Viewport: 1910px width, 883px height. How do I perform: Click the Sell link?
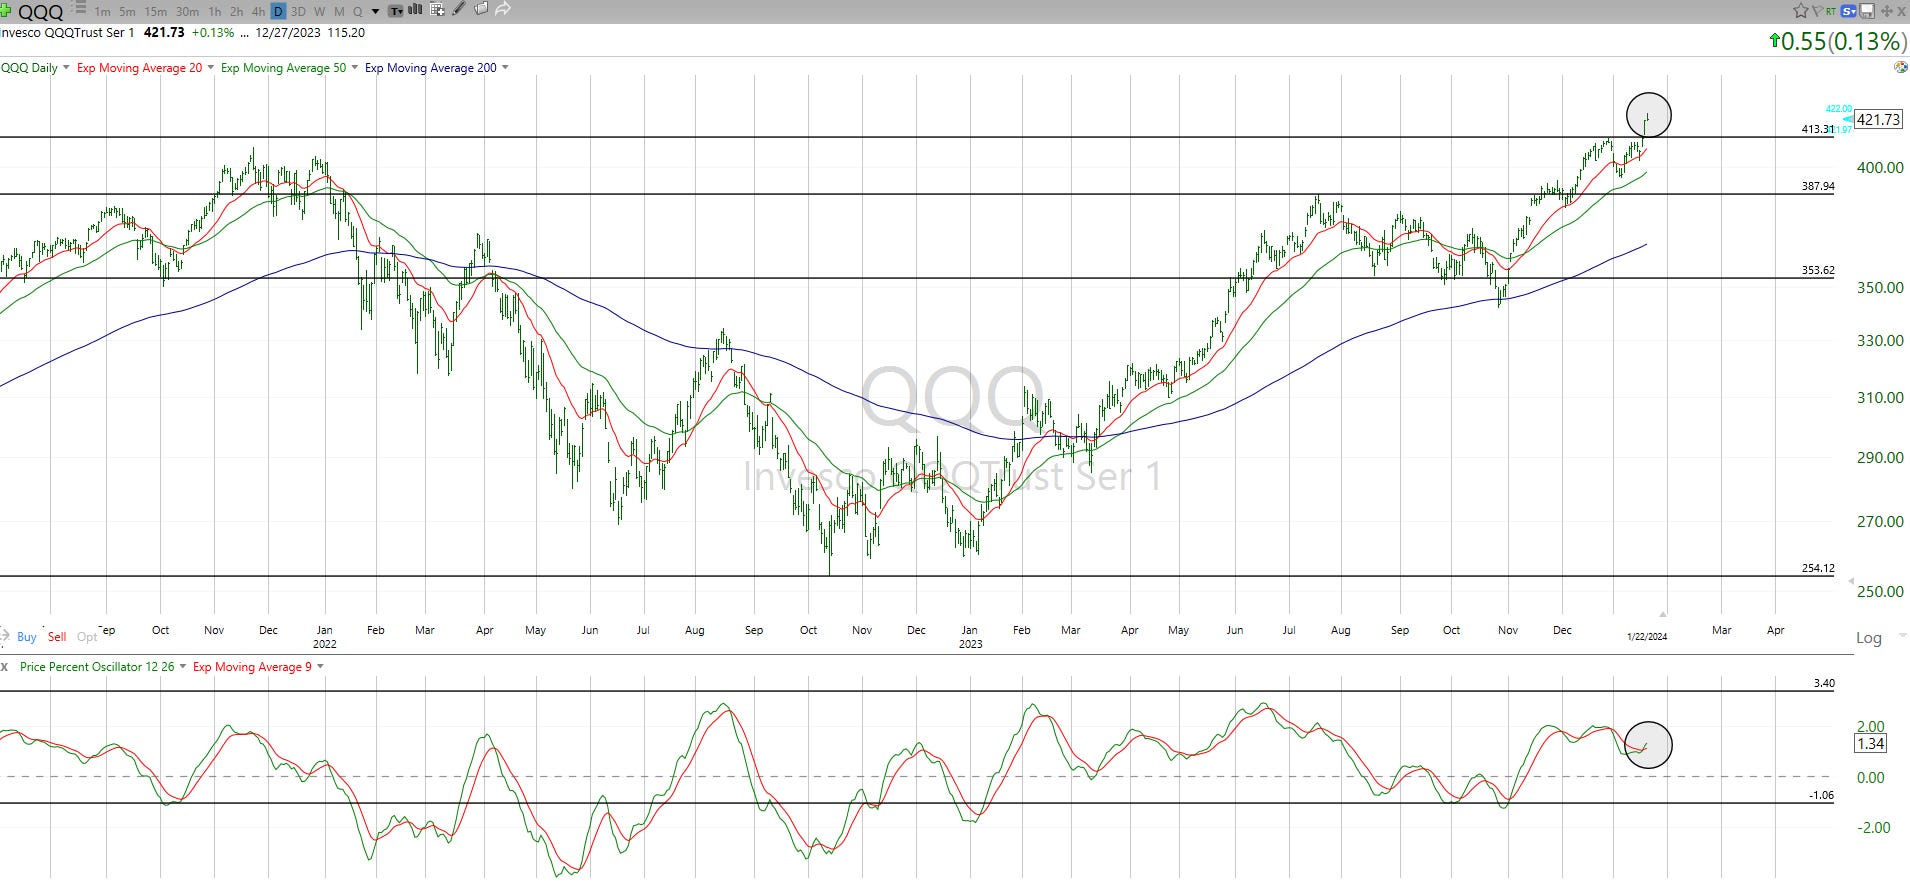pos(57,637)
